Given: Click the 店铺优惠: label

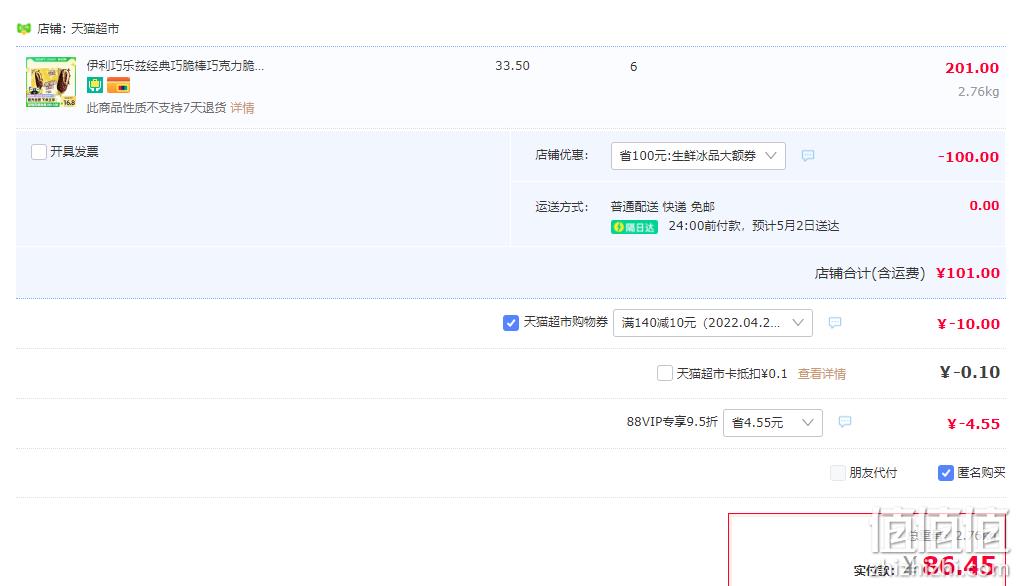Looking at the screenshot, I should point(562,155).
